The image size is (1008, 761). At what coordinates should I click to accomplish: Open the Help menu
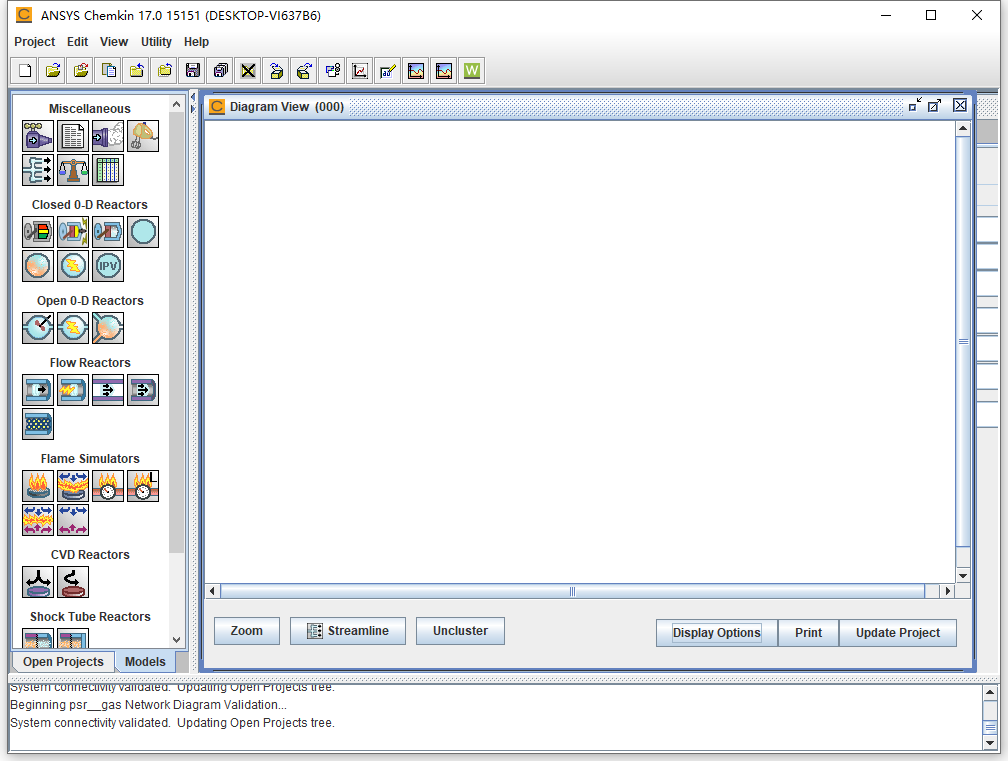pyautogui.click(x=196, y=42)
